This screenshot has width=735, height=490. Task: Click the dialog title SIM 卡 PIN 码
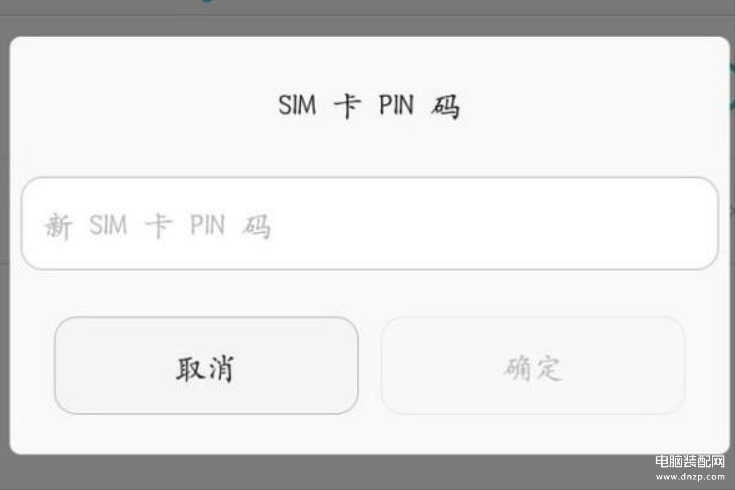[368, 106]
